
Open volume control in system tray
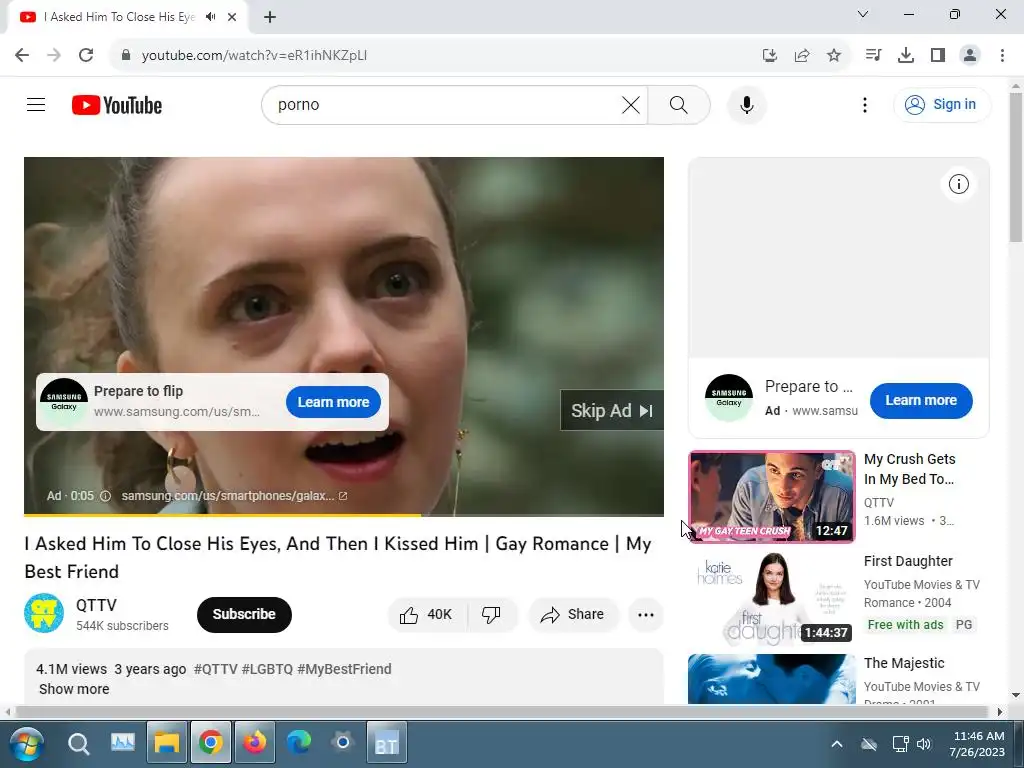pyautogui.click(x=923, y=744)
